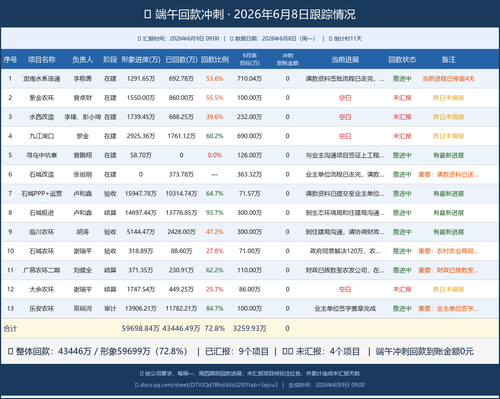
Task: Click the 55.5% ratio in row 2
Action: click(215, 98)
